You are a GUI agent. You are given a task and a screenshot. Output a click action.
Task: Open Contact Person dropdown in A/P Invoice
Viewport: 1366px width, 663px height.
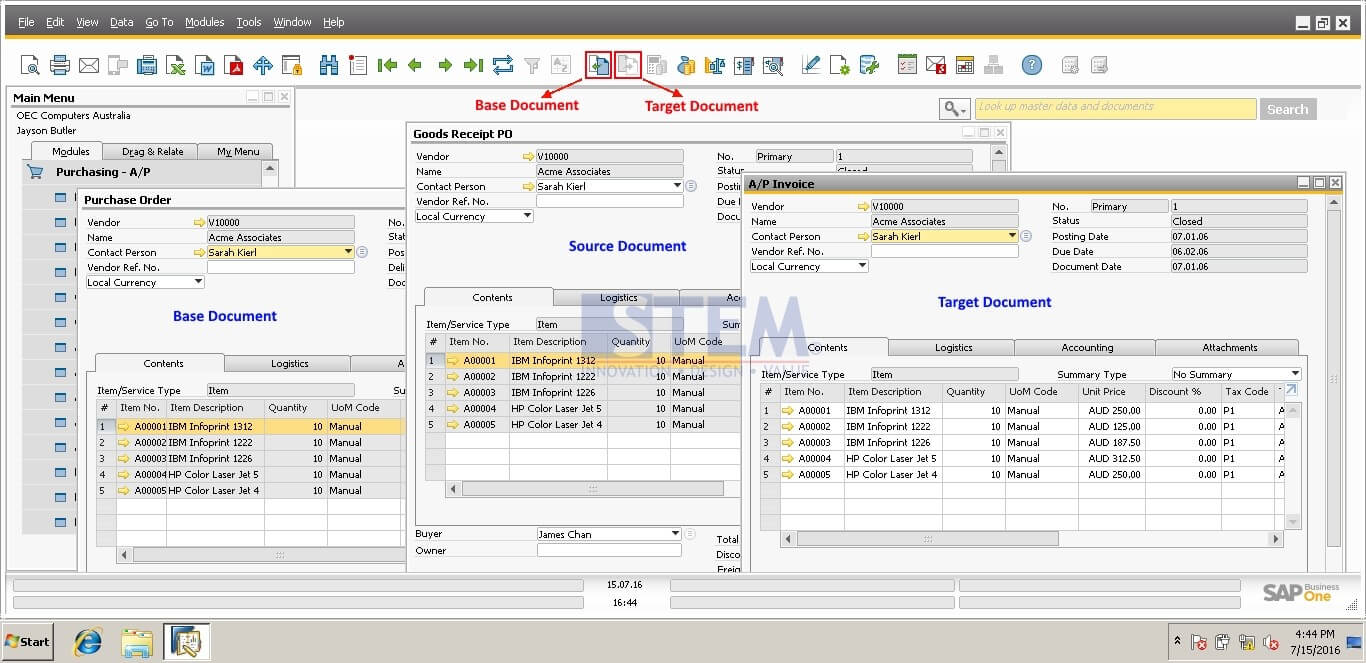pos(1012,237)
